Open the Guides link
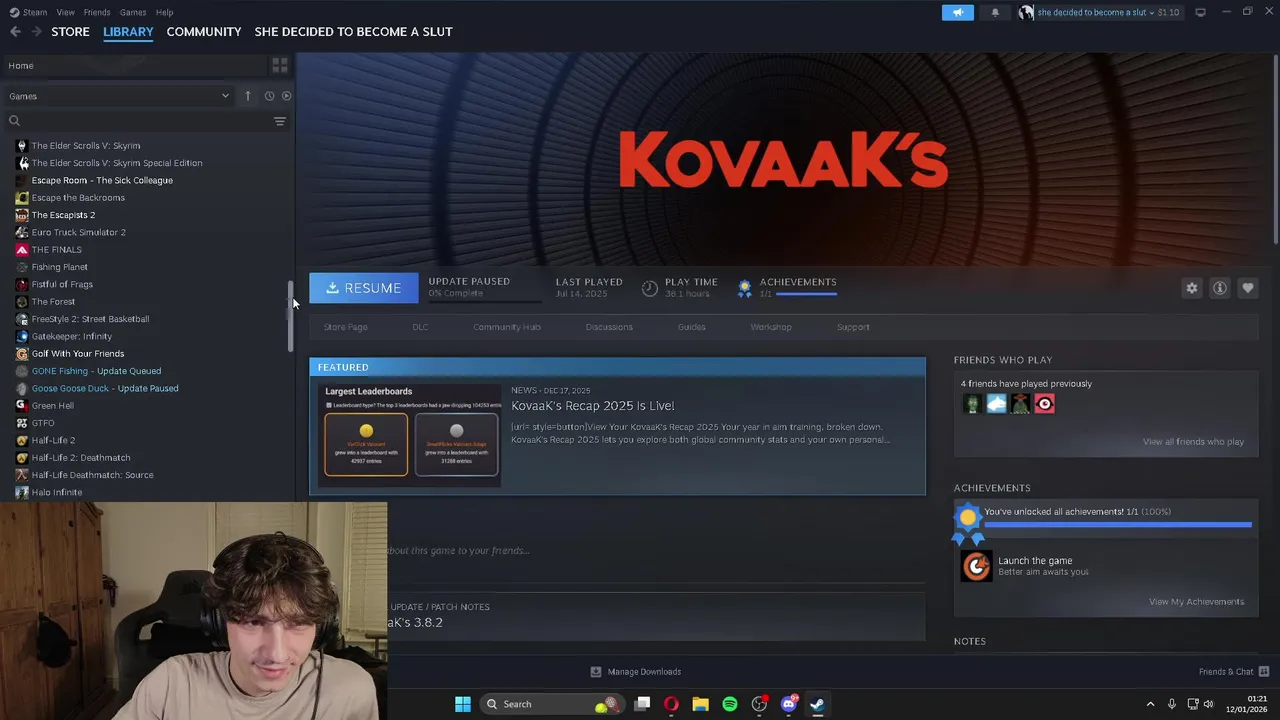The height and width of the screenshot is (720, 1280). click(x=691, y=327)
